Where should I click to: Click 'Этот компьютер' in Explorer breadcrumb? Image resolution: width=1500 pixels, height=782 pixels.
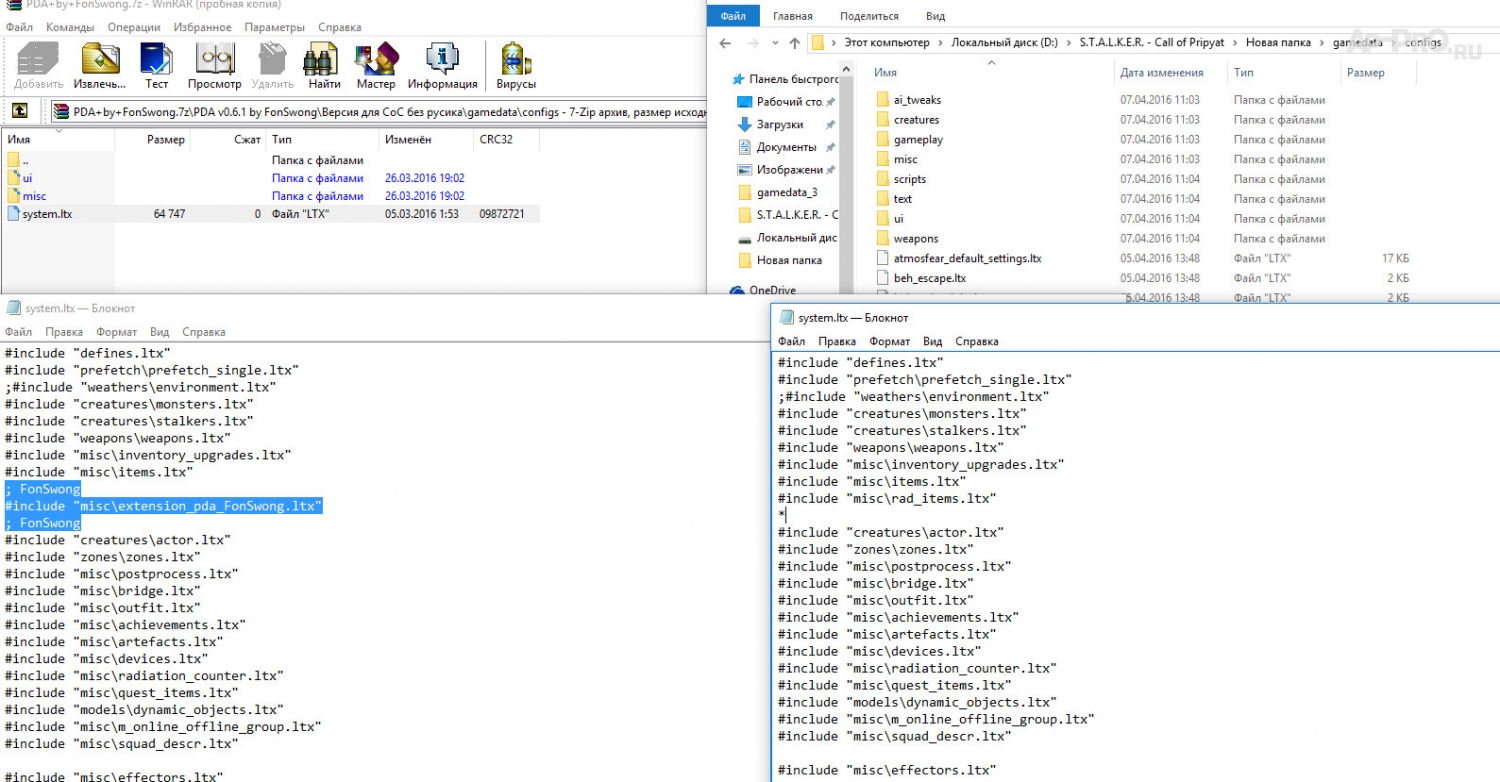(x=887, y=43)
